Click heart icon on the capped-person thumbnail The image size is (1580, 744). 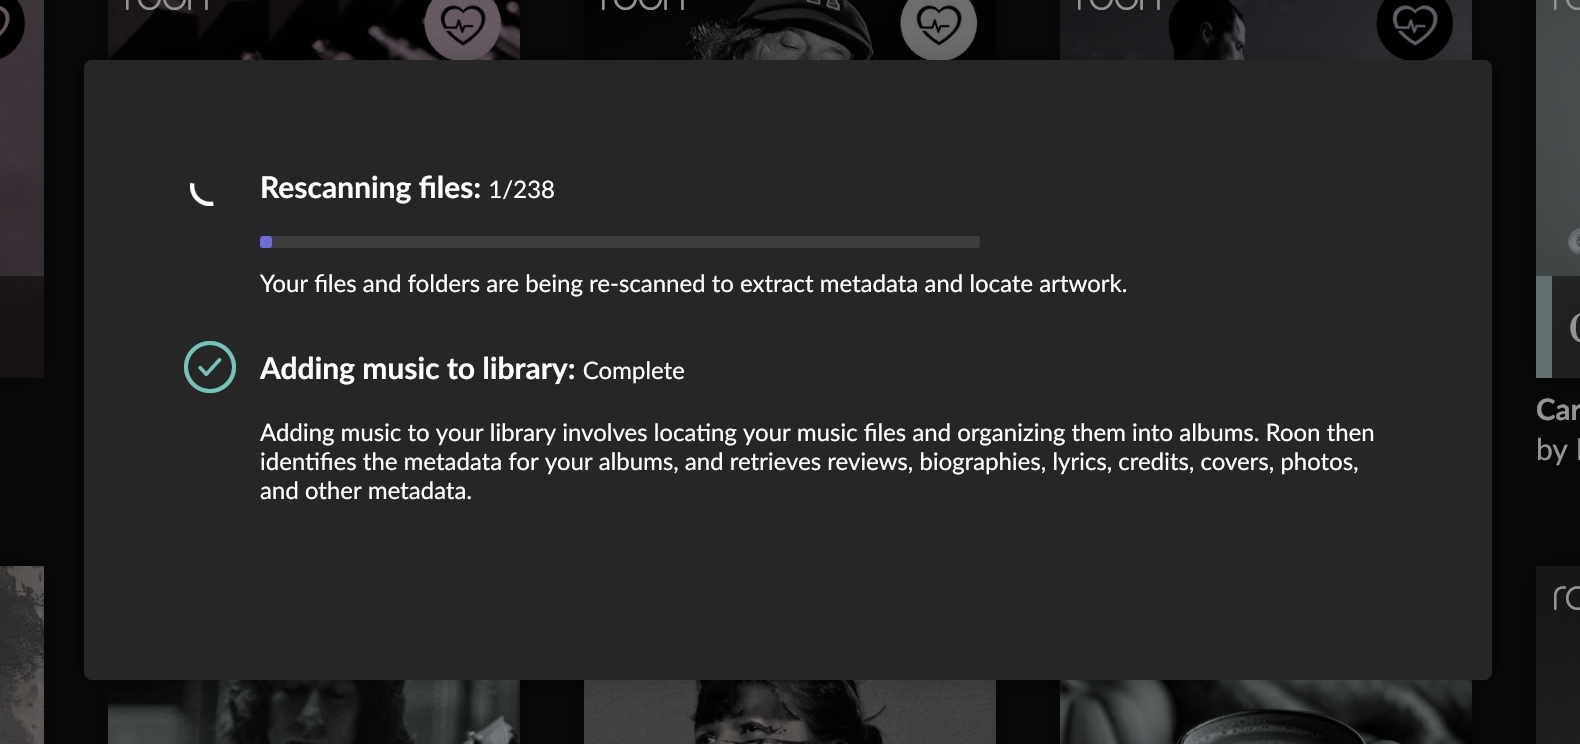[x=938, y=26]
